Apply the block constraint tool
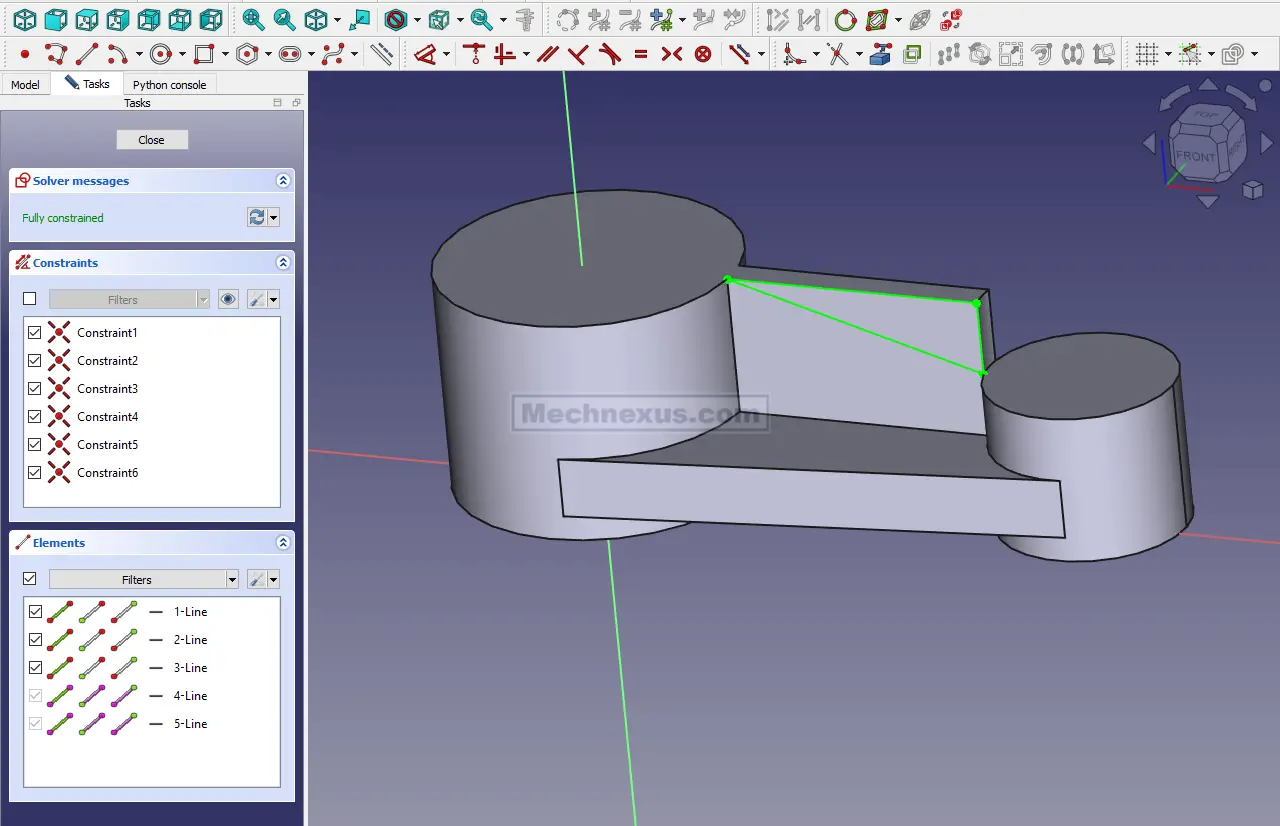Image resolution: width=1280 pixels, height=826 pixels. click(x=703, y=54)
